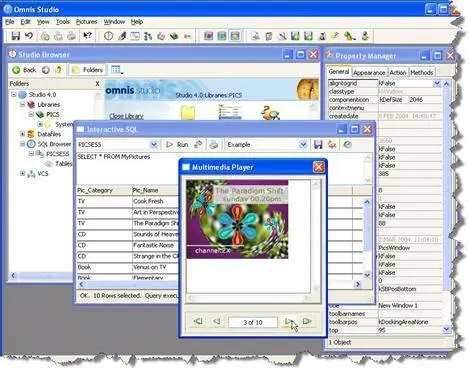Click the Back icon in Studio Browser
This screenshot has width=469, height=370.
(x=16, y=70)
